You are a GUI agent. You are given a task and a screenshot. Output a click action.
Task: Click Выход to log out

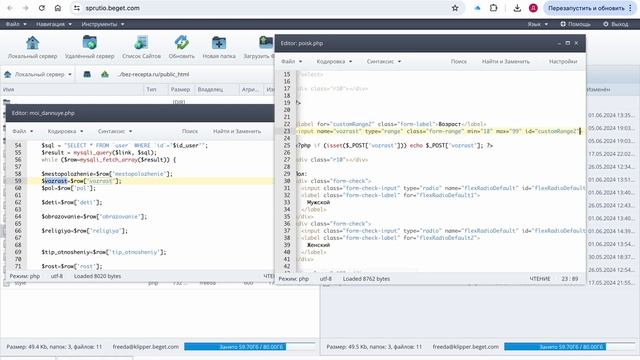616,24
